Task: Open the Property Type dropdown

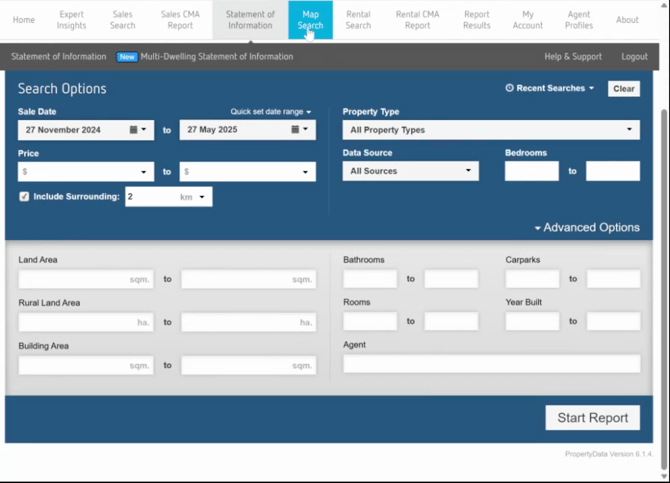Action: (x=490, y=130)
